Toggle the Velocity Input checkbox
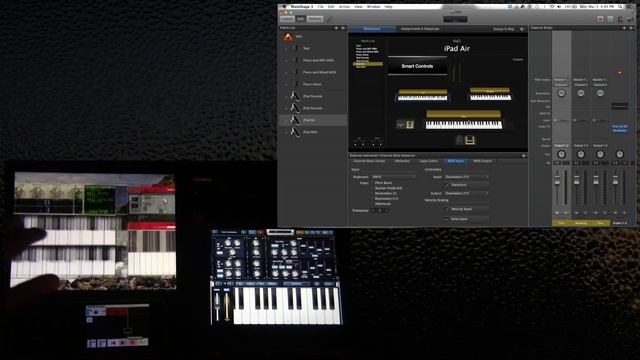Screen dimensions: 640x360 pos(447,209)
